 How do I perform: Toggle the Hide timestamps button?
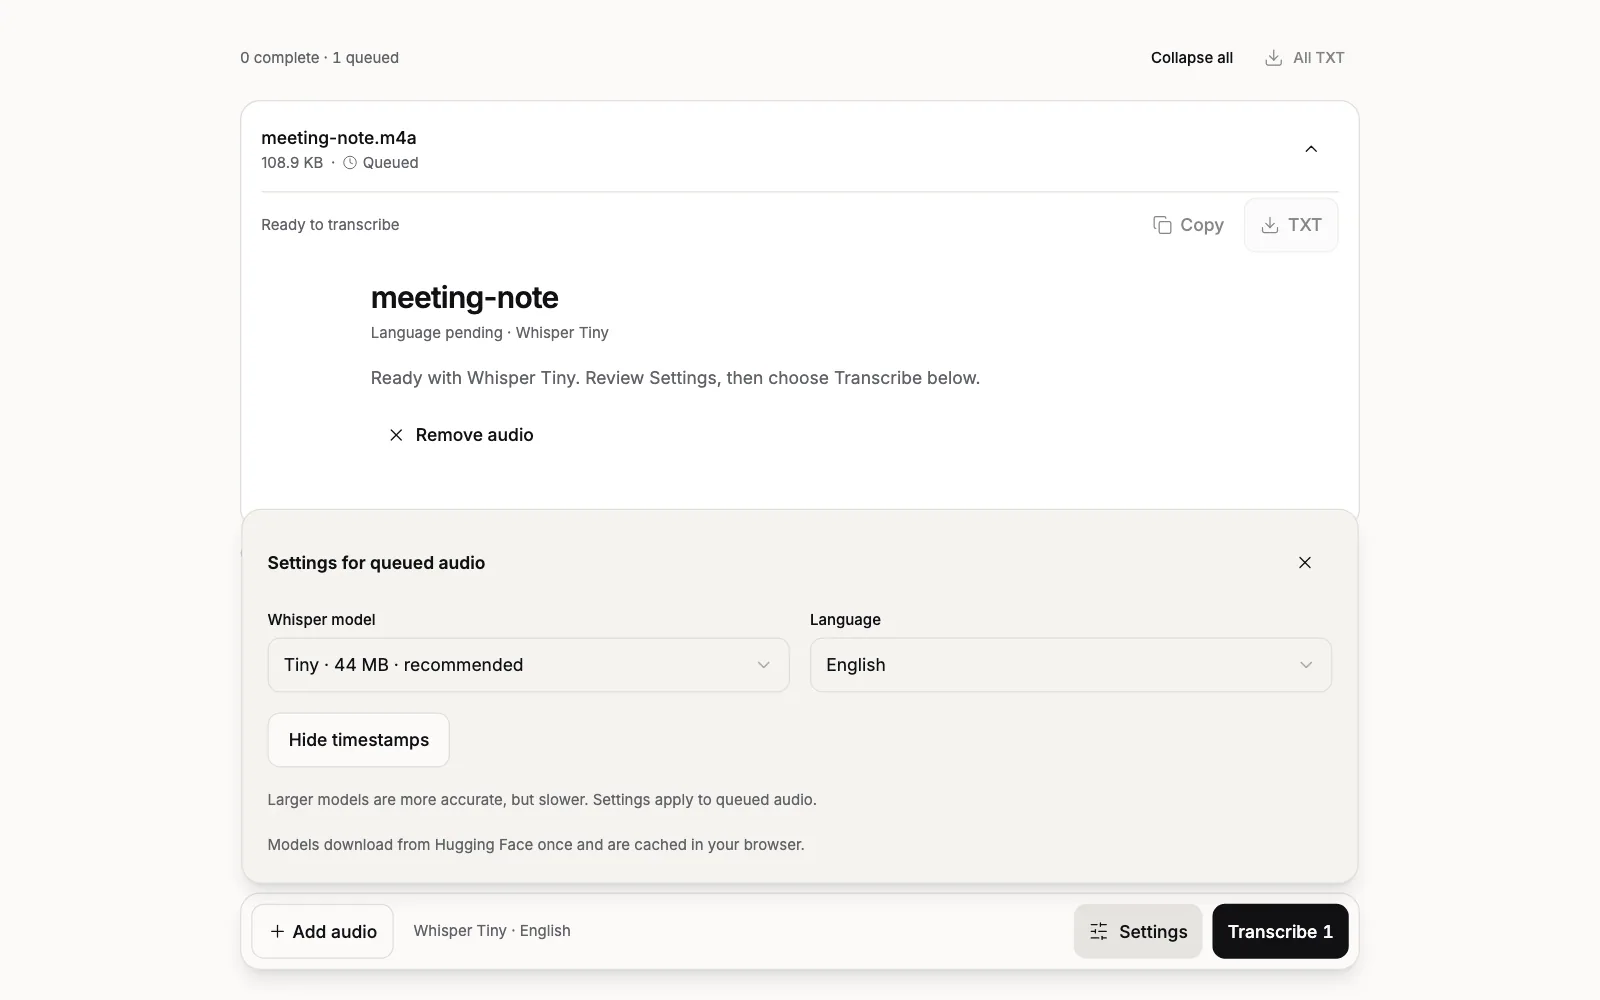[358, 740]
